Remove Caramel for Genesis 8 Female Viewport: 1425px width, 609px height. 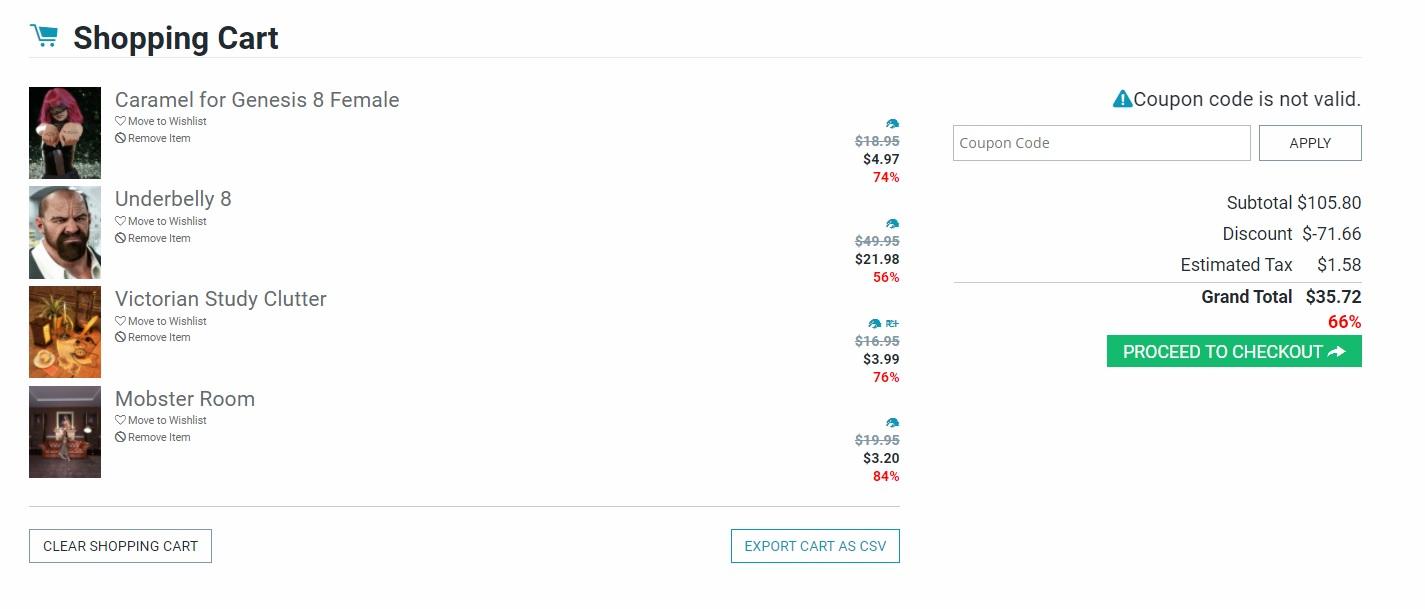[153, 138]
